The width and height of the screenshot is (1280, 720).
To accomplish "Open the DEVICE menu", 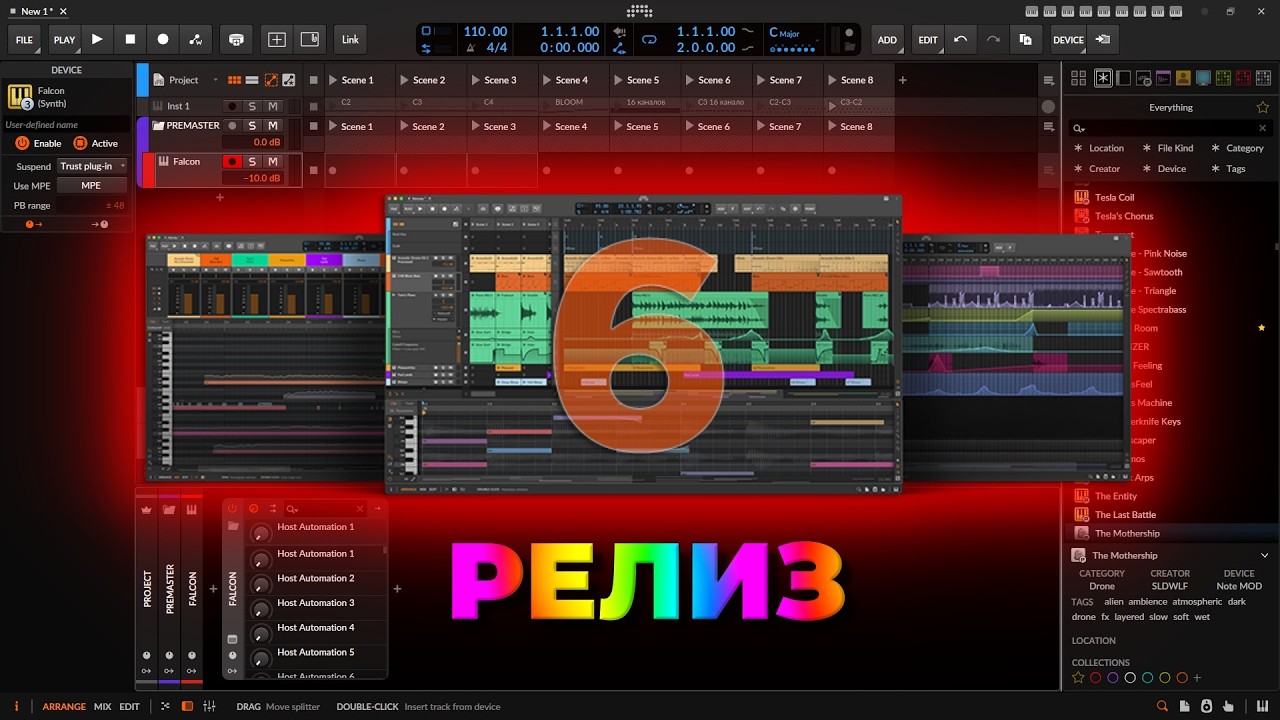I will pyautogui.click(x=1068, y=40).
